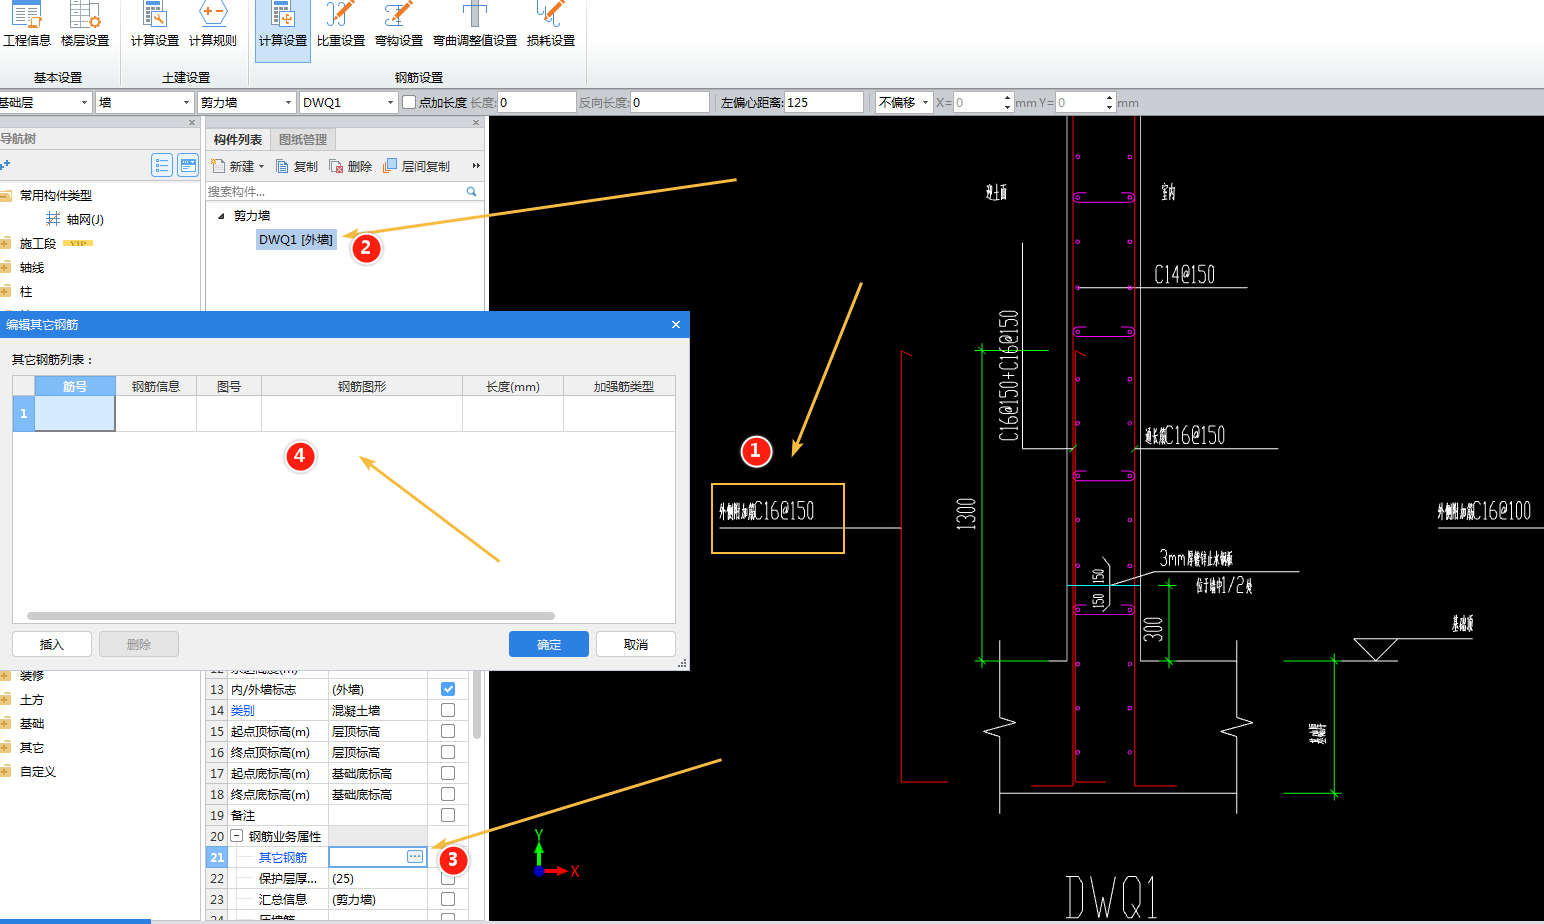Close the 构件列表 panel
The image size is (1544, 924).
point(476,123)
